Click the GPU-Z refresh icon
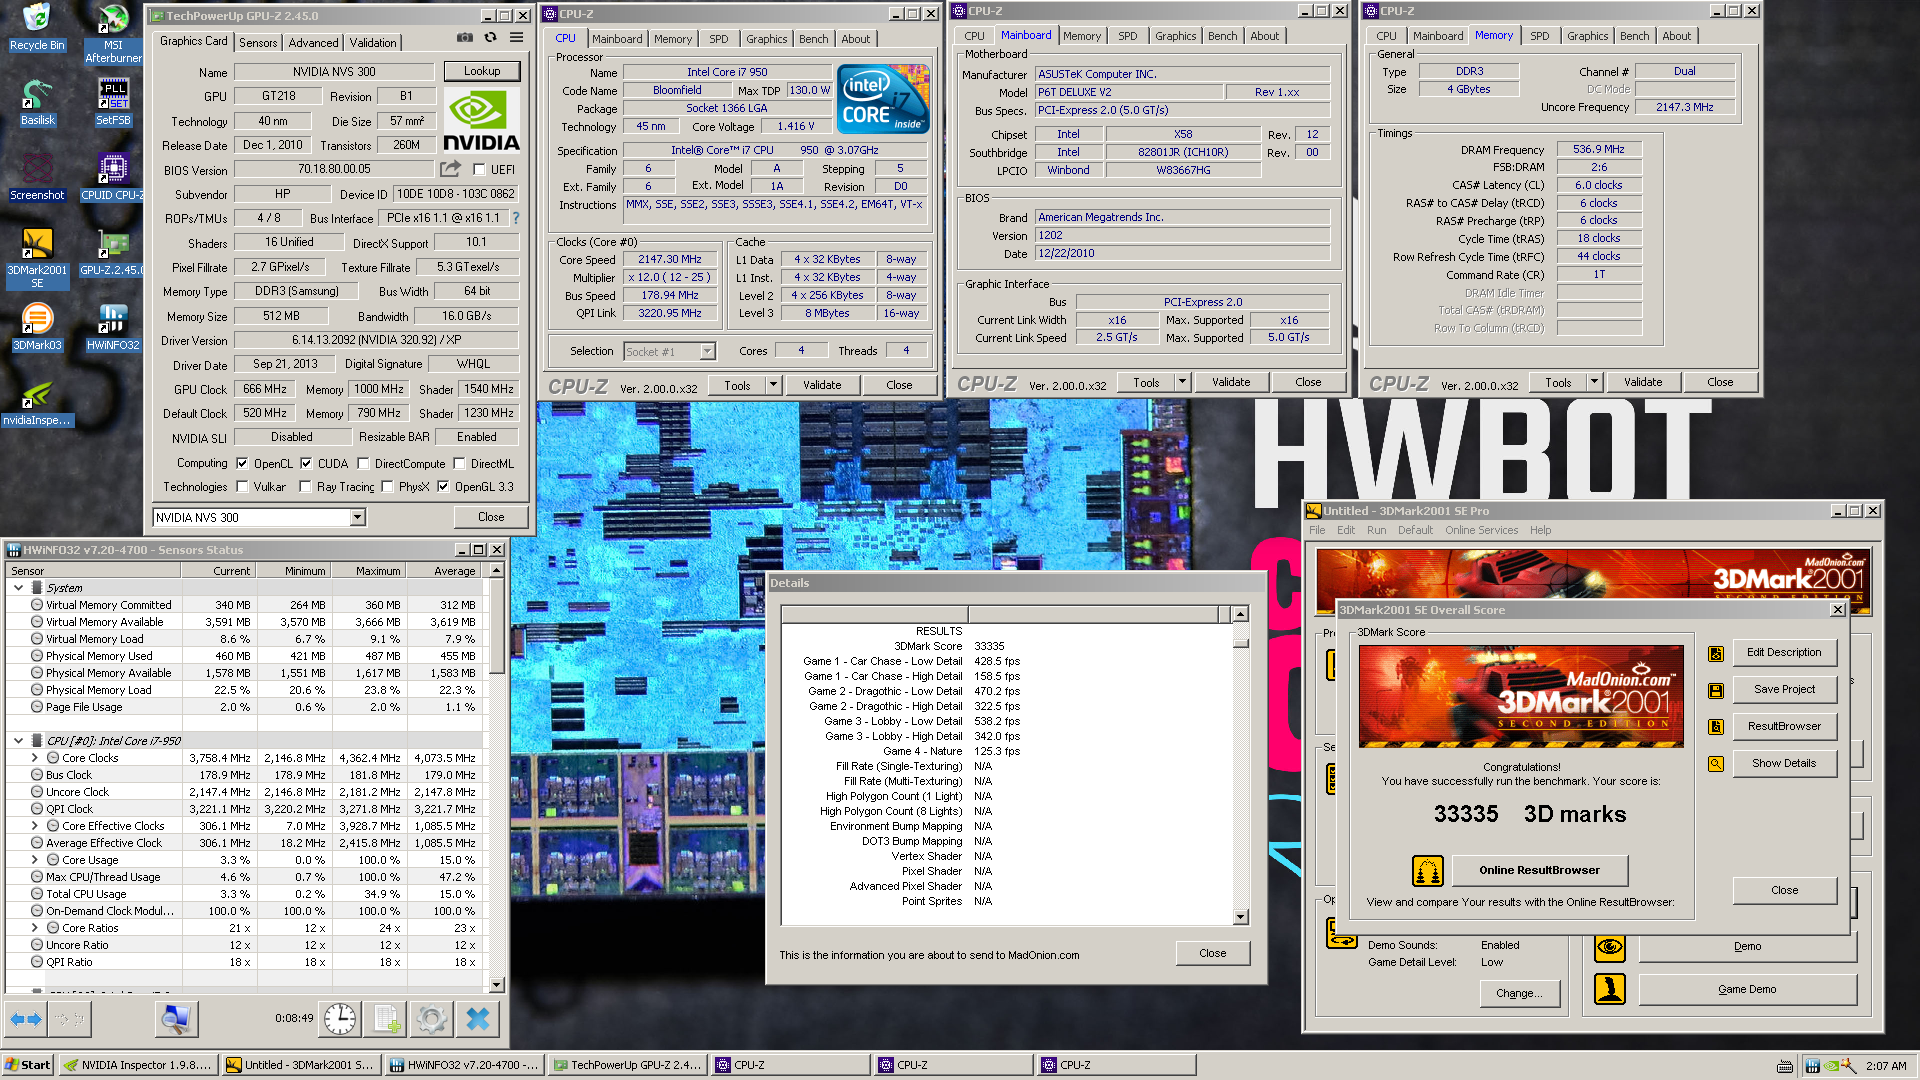The image size is (1920, 1080). click(490, 38)
